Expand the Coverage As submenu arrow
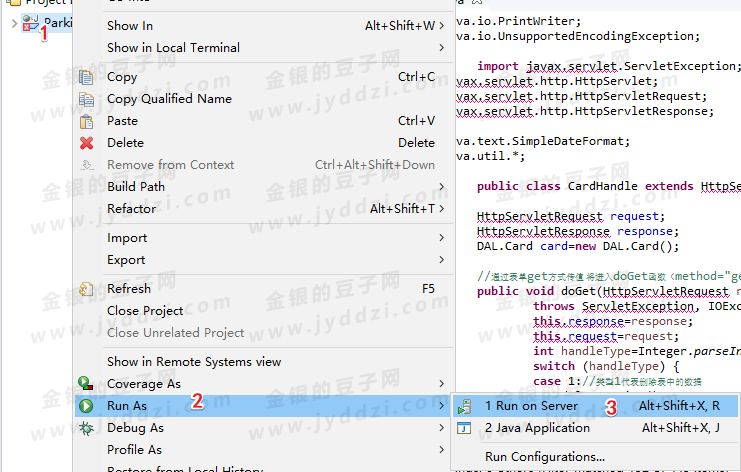 coord(442,384)
